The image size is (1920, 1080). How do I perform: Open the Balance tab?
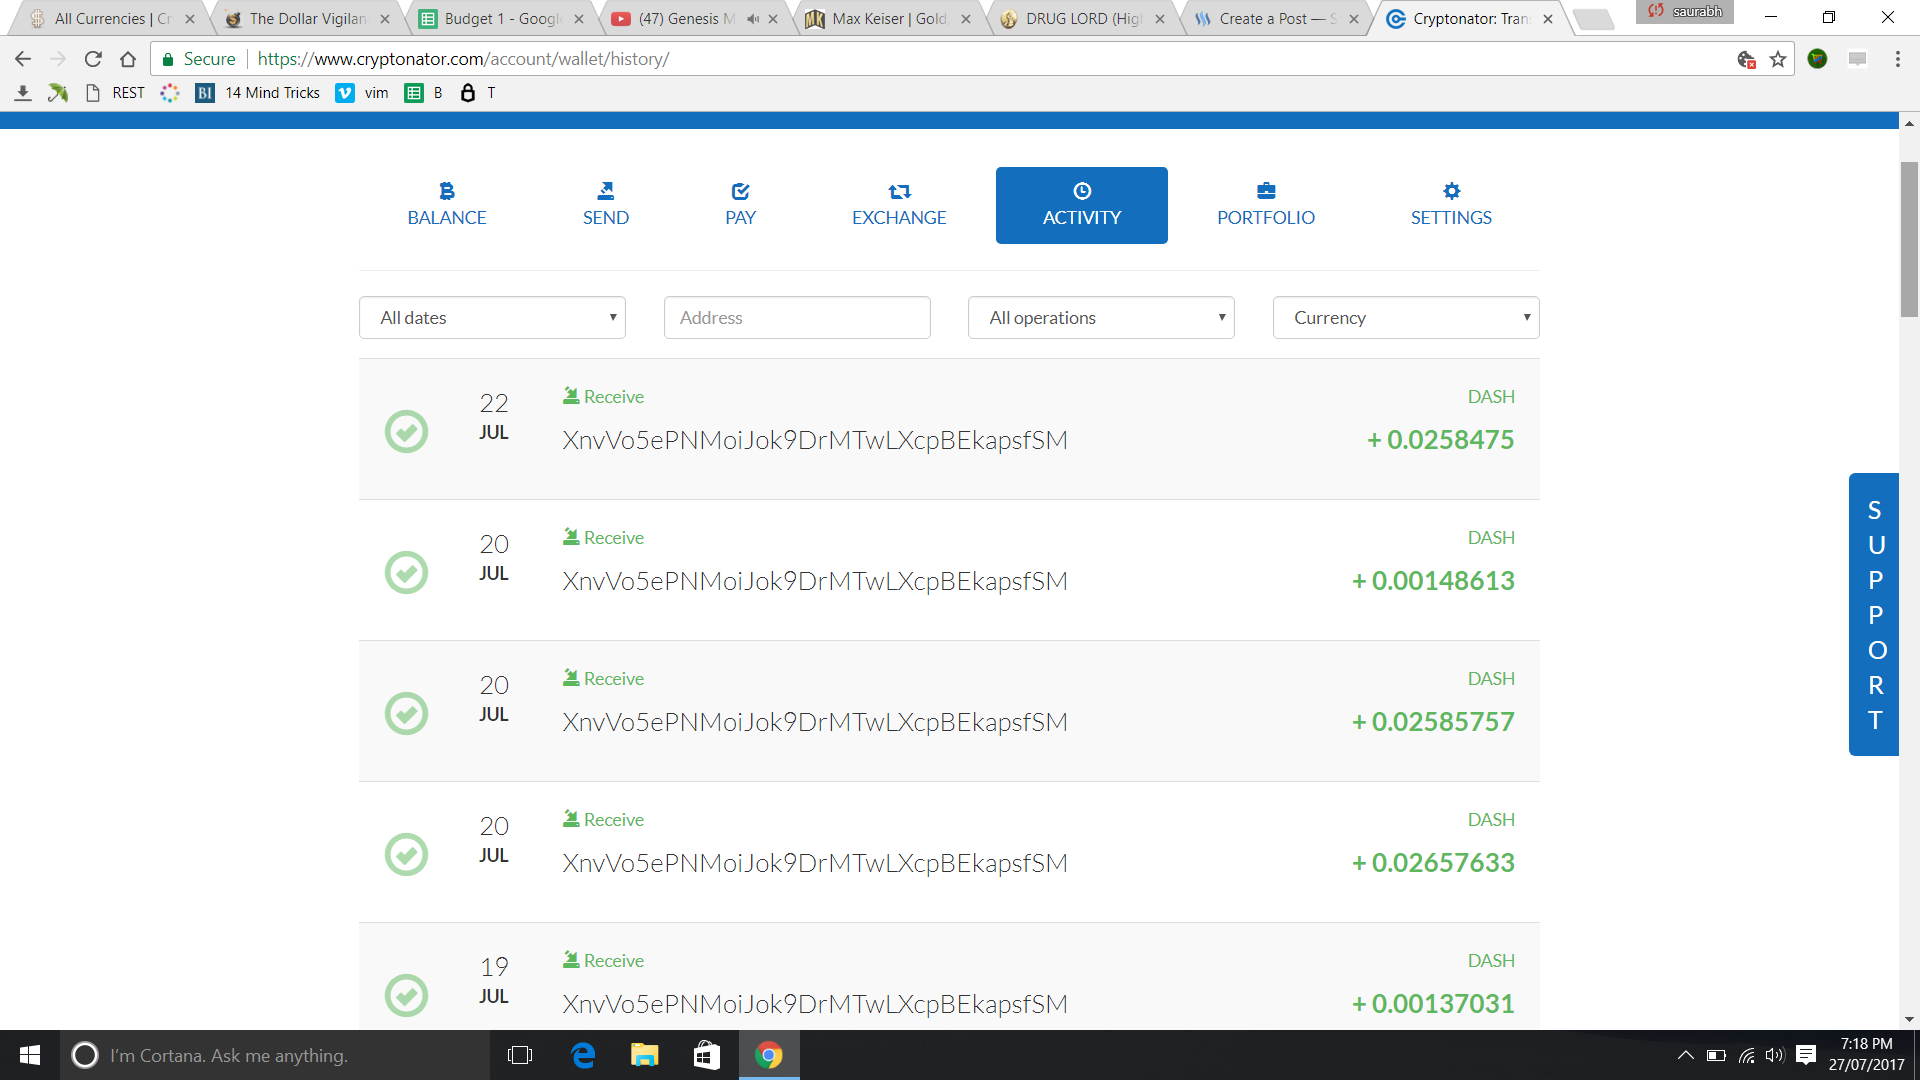click(446, 205)
